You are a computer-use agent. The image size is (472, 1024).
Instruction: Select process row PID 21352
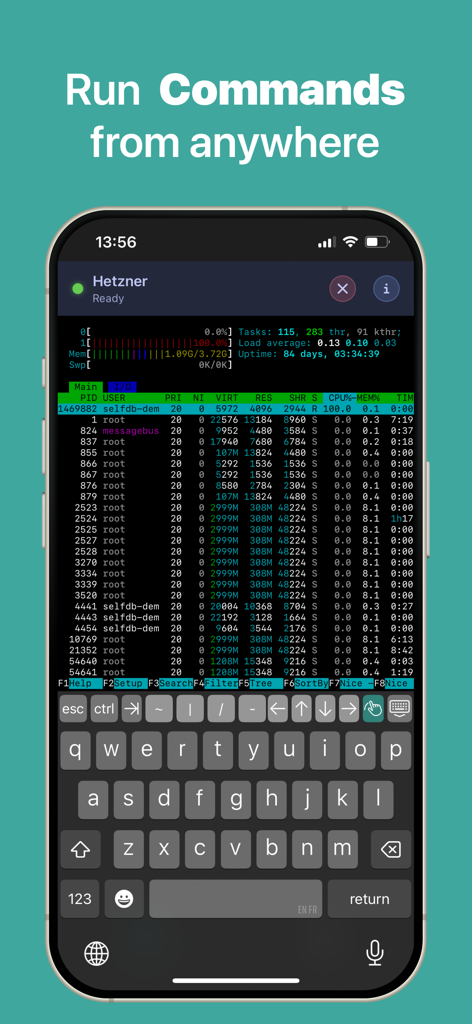pos(236,650)
